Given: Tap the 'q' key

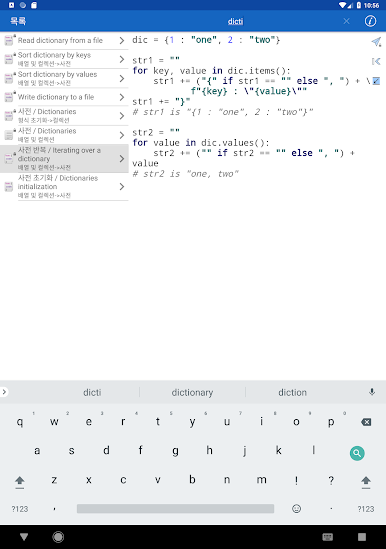Looking at the screenshot, I should point(20,422).
